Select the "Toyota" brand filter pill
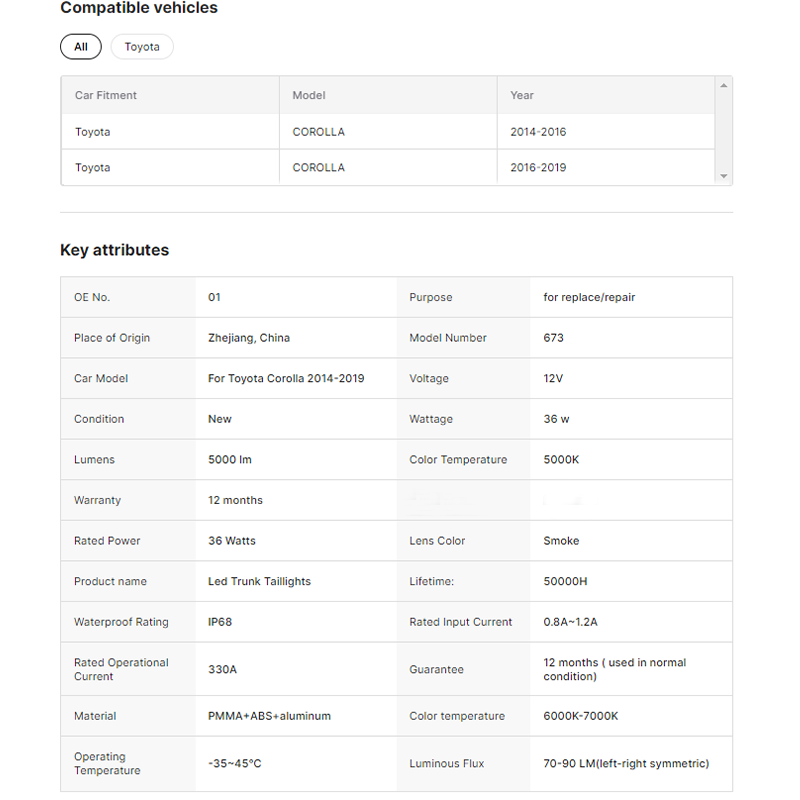 pos(142,47)
